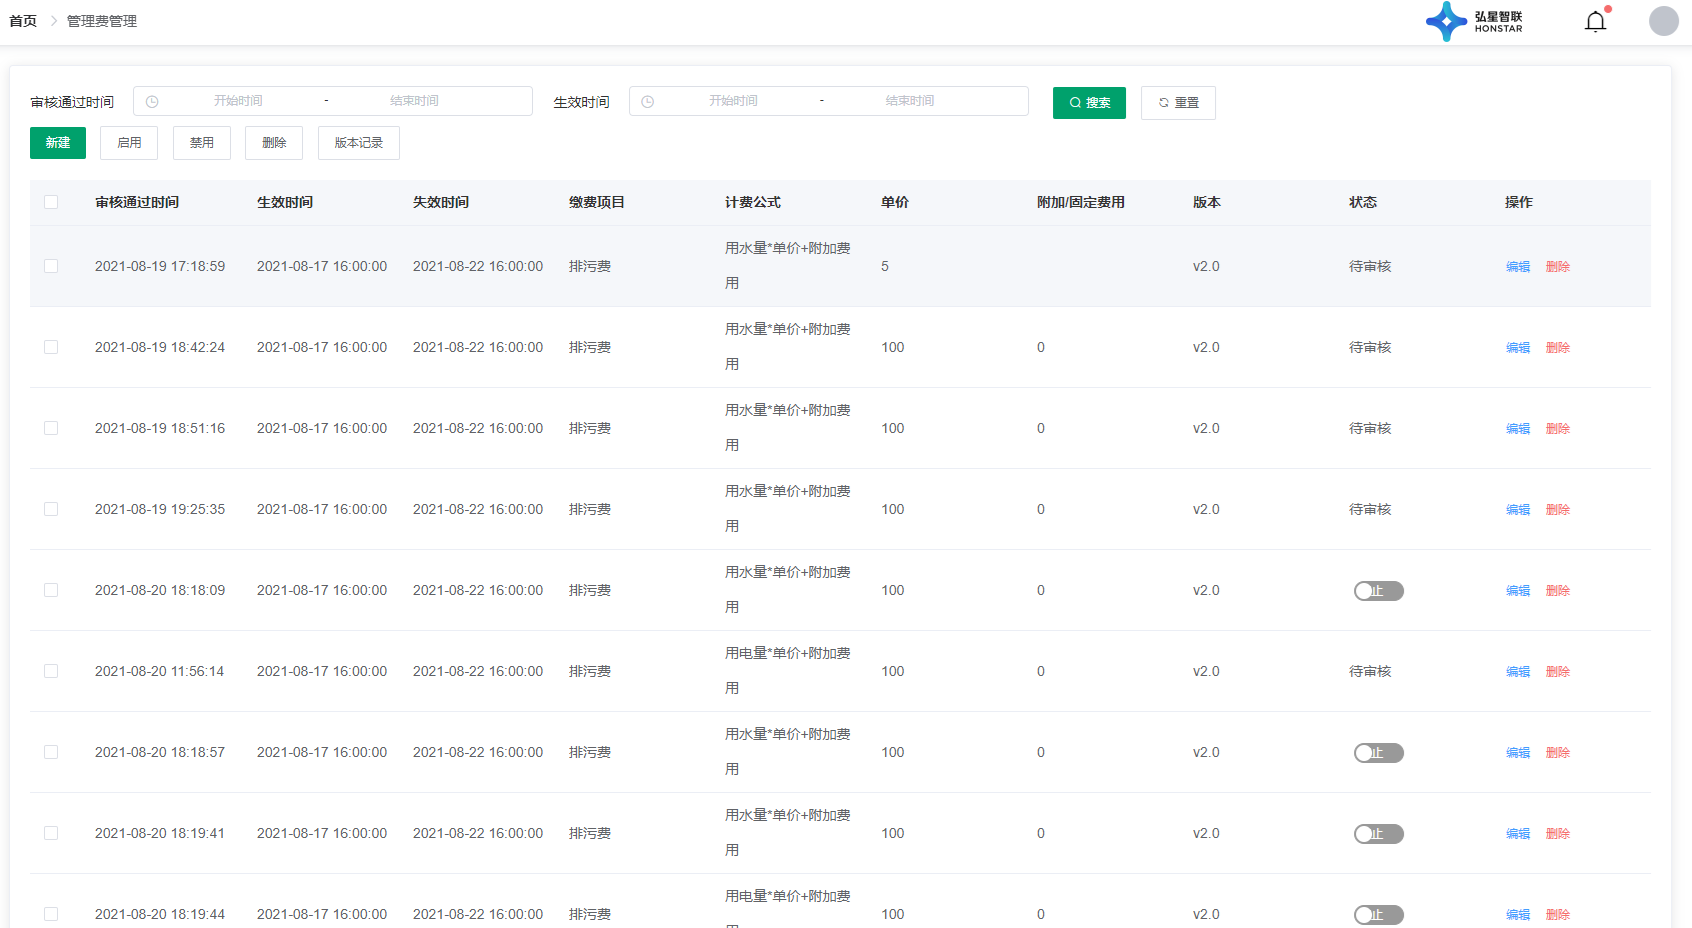Toggle status switch for row 2021-08-20 18:18:09
This screenshot has height=928, width=1692.
(1378, 591)
